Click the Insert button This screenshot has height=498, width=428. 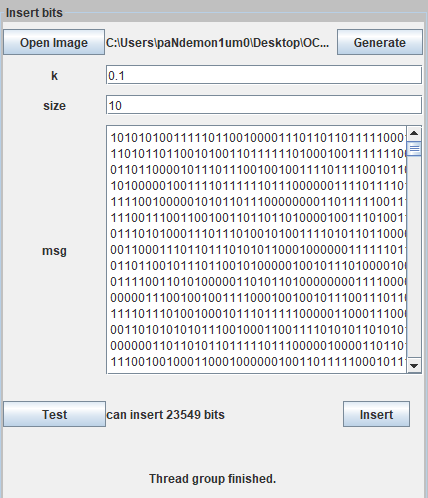[x=376, y=414]
